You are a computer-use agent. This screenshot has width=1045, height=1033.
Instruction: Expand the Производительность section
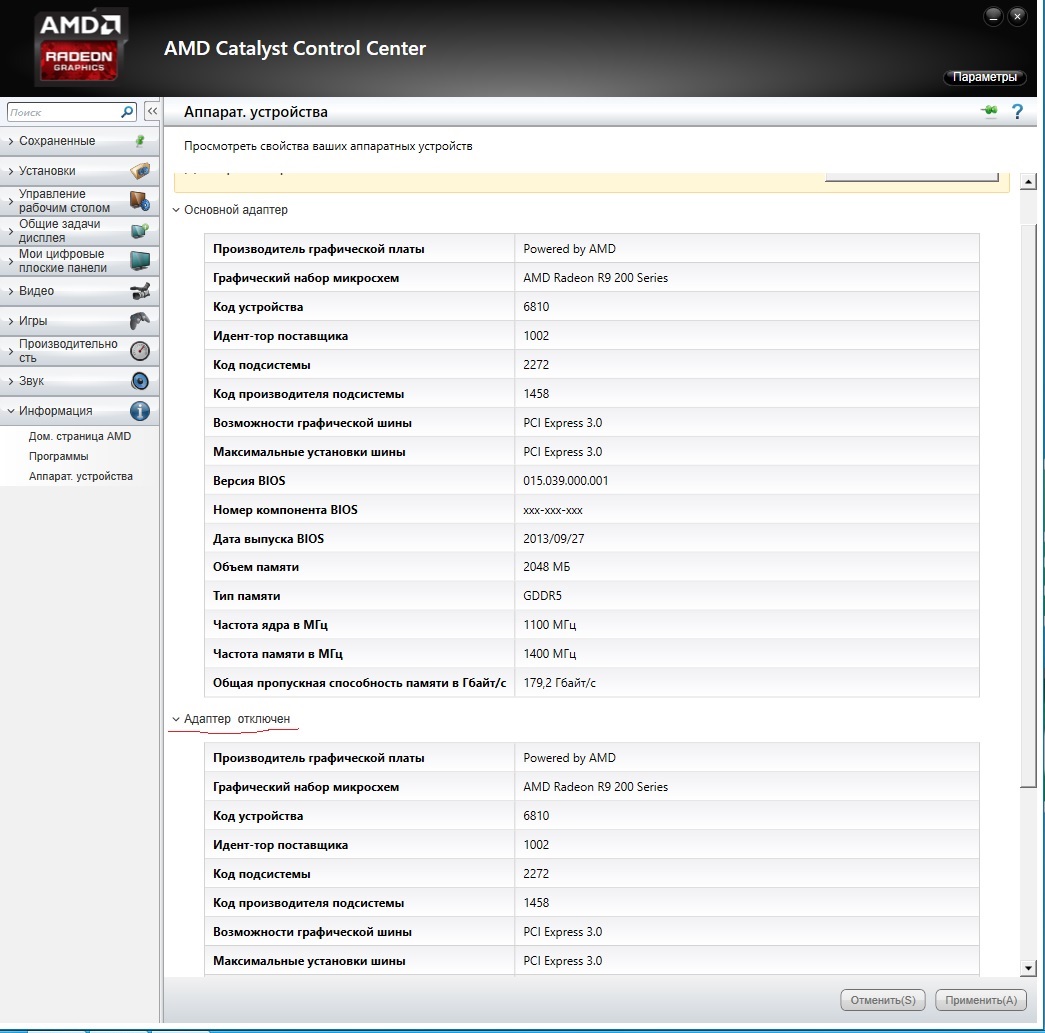10,351
